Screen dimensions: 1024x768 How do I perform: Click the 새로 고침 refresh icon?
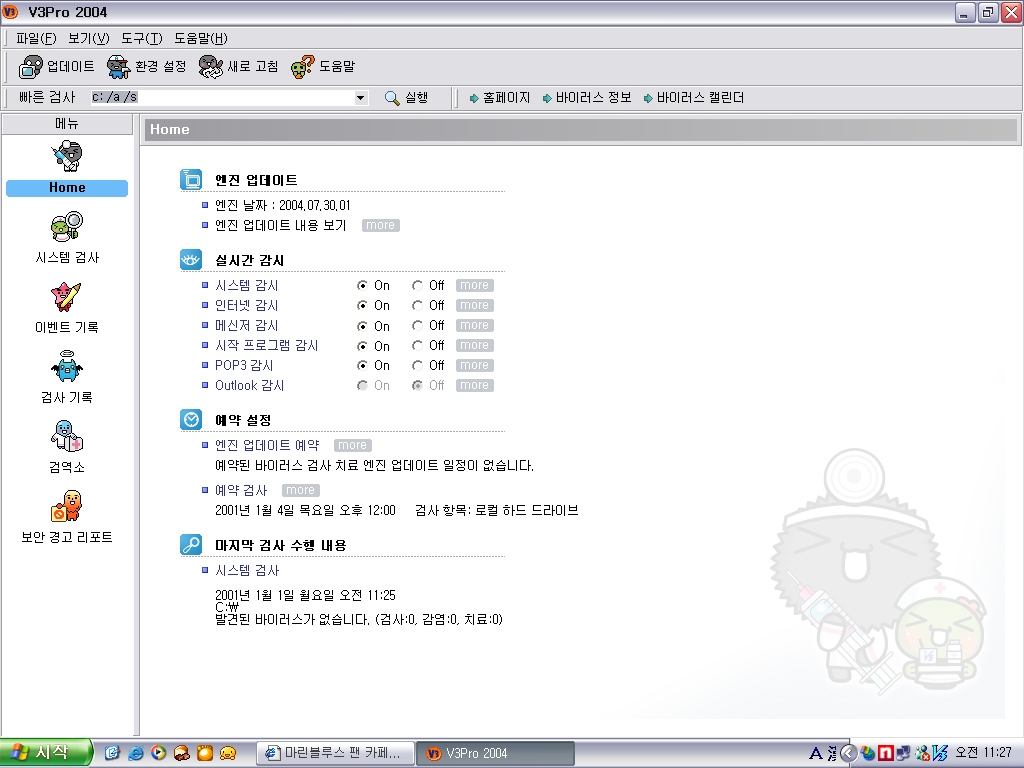pyautogui.click(x=211, y=67)
